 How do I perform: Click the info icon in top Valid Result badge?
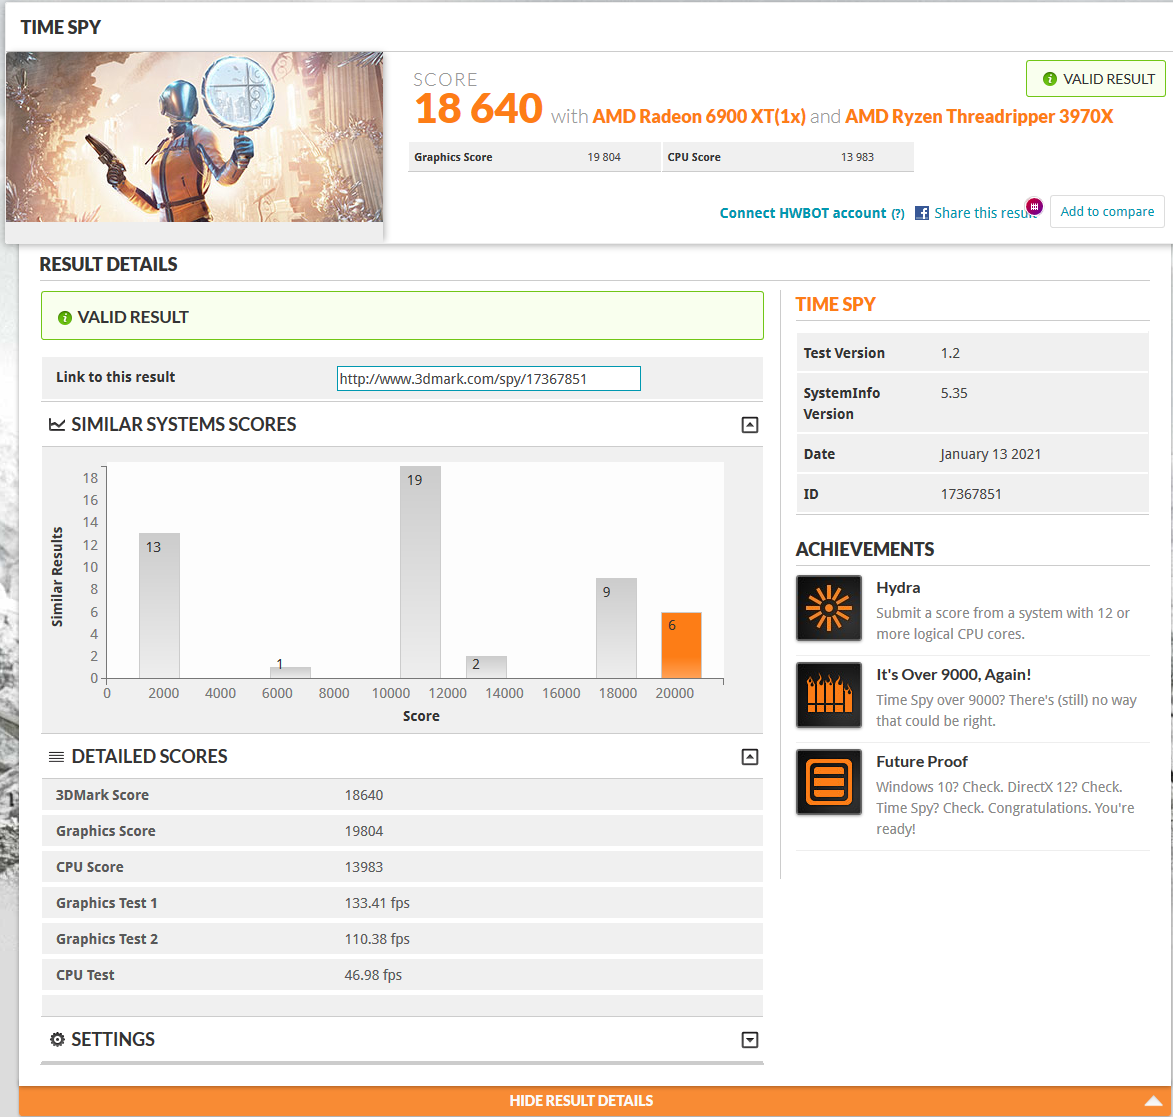[1050, 79]
